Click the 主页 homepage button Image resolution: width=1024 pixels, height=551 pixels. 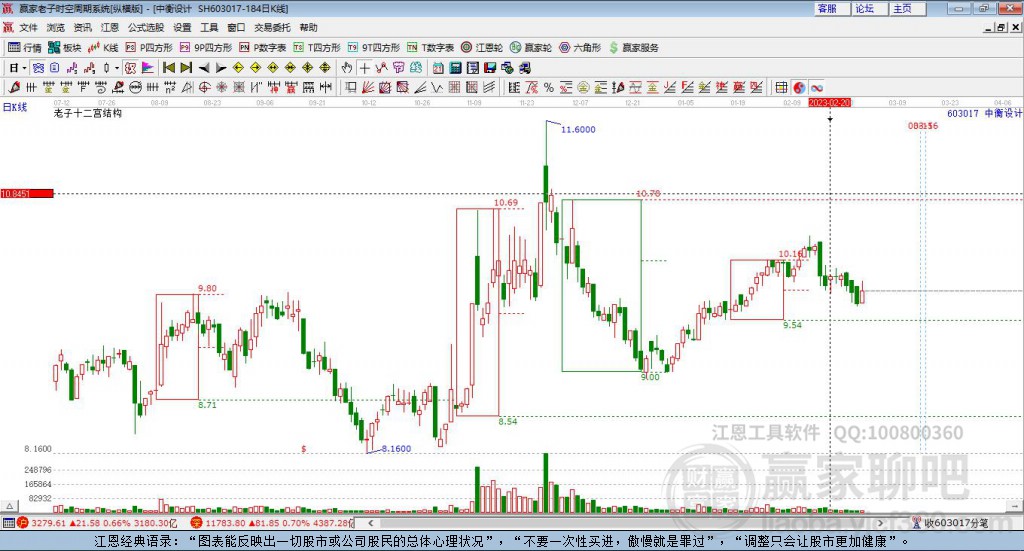(906, 8)
